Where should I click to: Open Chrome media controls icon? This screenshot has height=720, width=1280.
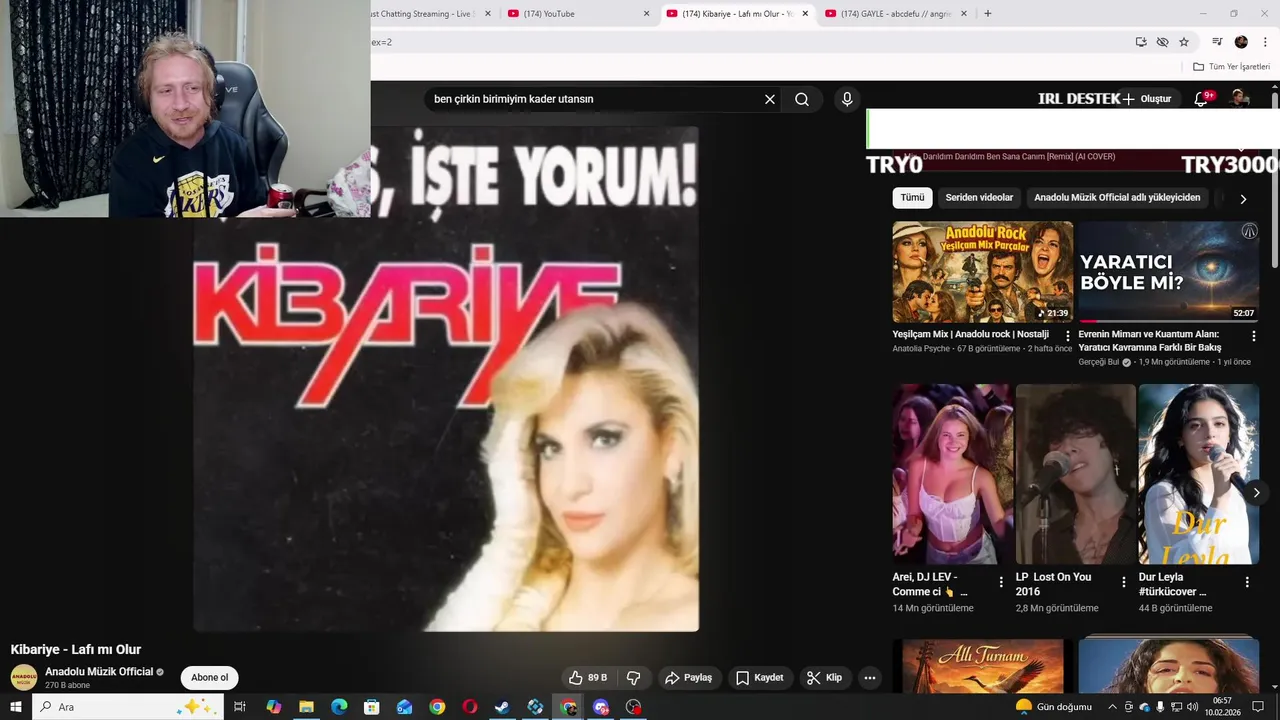click(x=1217, y=42)
